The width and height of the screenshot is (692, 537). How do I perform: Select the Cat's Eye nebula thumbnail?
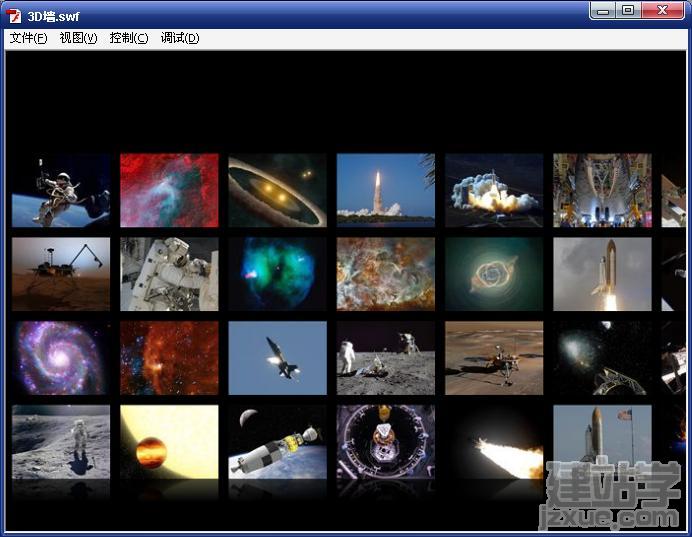click(494, 274)
